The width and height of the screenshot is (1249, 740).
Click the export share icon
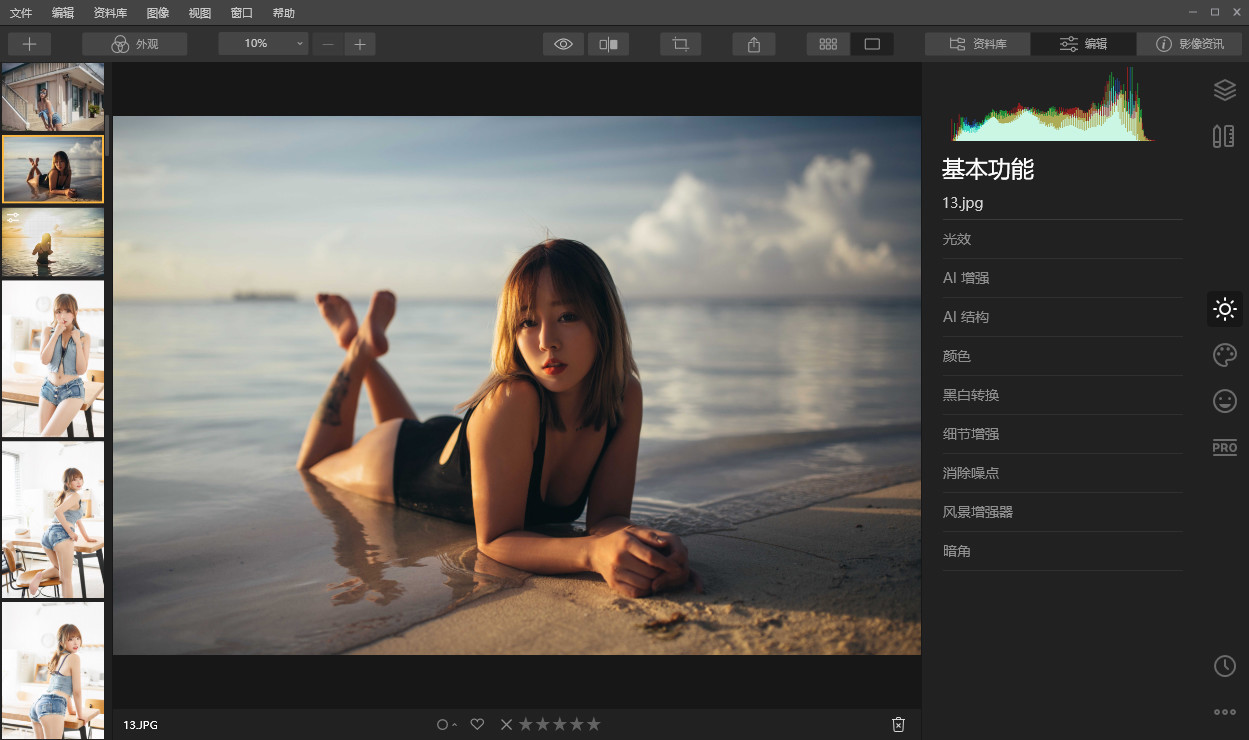754,44
